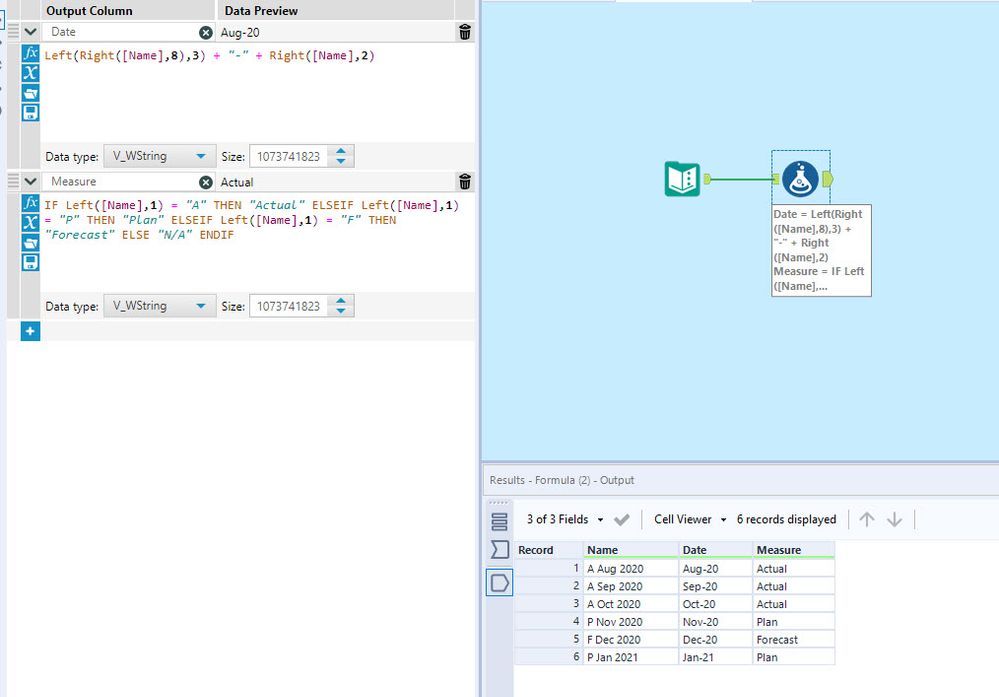The width and height of the screenshot is (999, 697).
Task: Open recent expressions folder for Measure expression
Action: (30, 242)
